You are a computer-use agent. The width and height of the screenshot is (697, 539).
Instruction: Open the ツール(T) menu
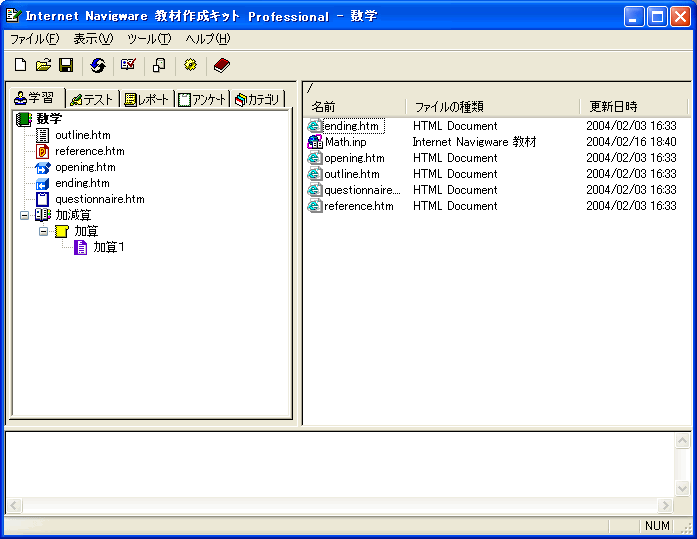tap(149, 39)
